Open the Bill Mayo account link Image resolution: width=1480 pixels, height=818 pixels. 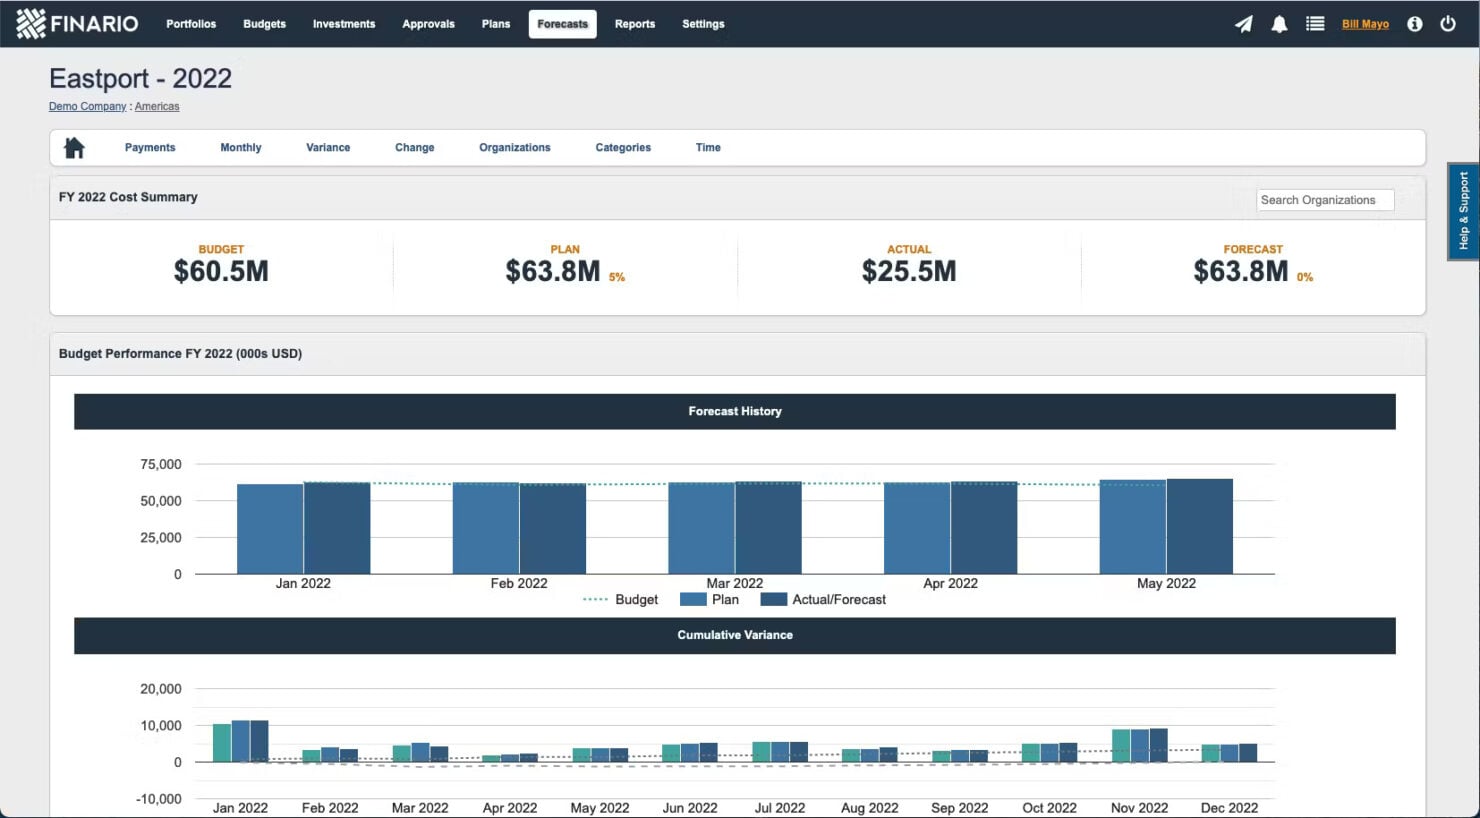coord(1364,23)
